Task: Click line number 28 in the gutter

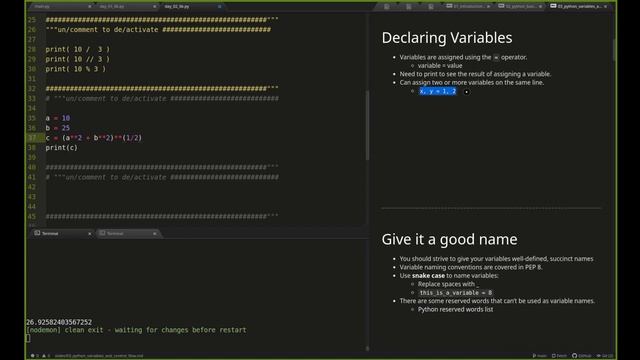Action: coord(32,49)
